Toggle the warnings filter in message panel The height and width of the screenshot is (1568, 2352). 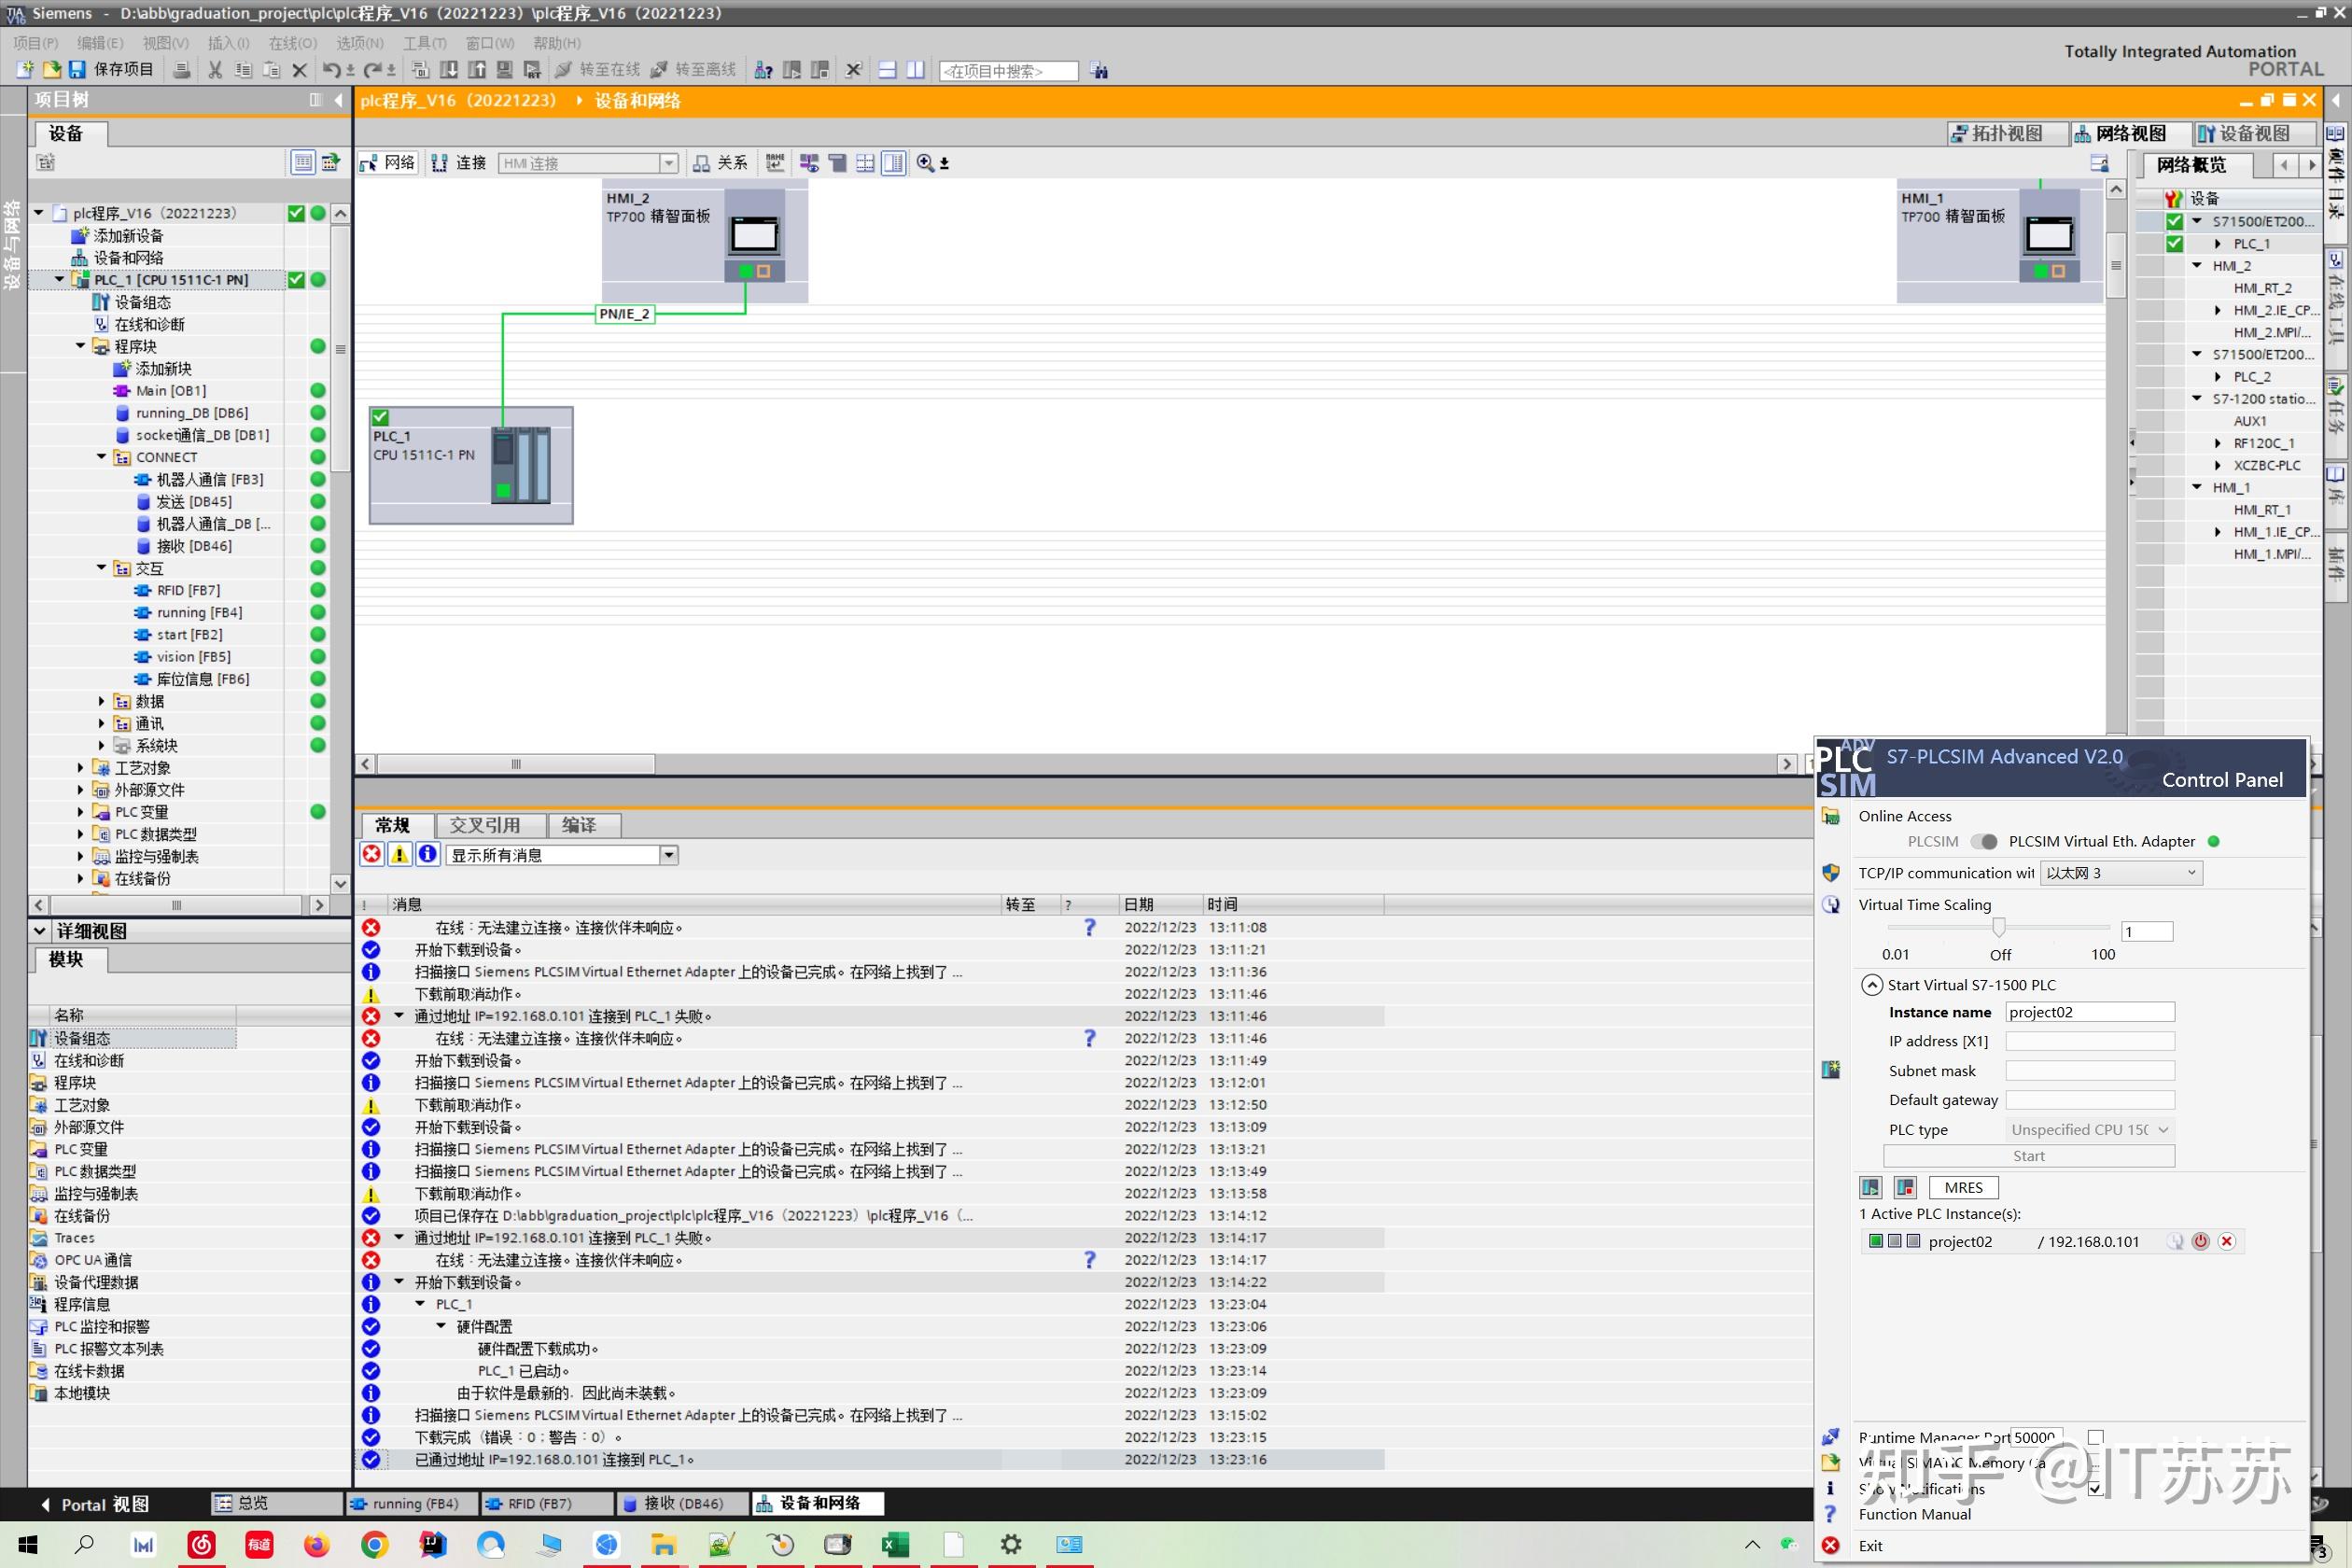(x=399, y=854)
